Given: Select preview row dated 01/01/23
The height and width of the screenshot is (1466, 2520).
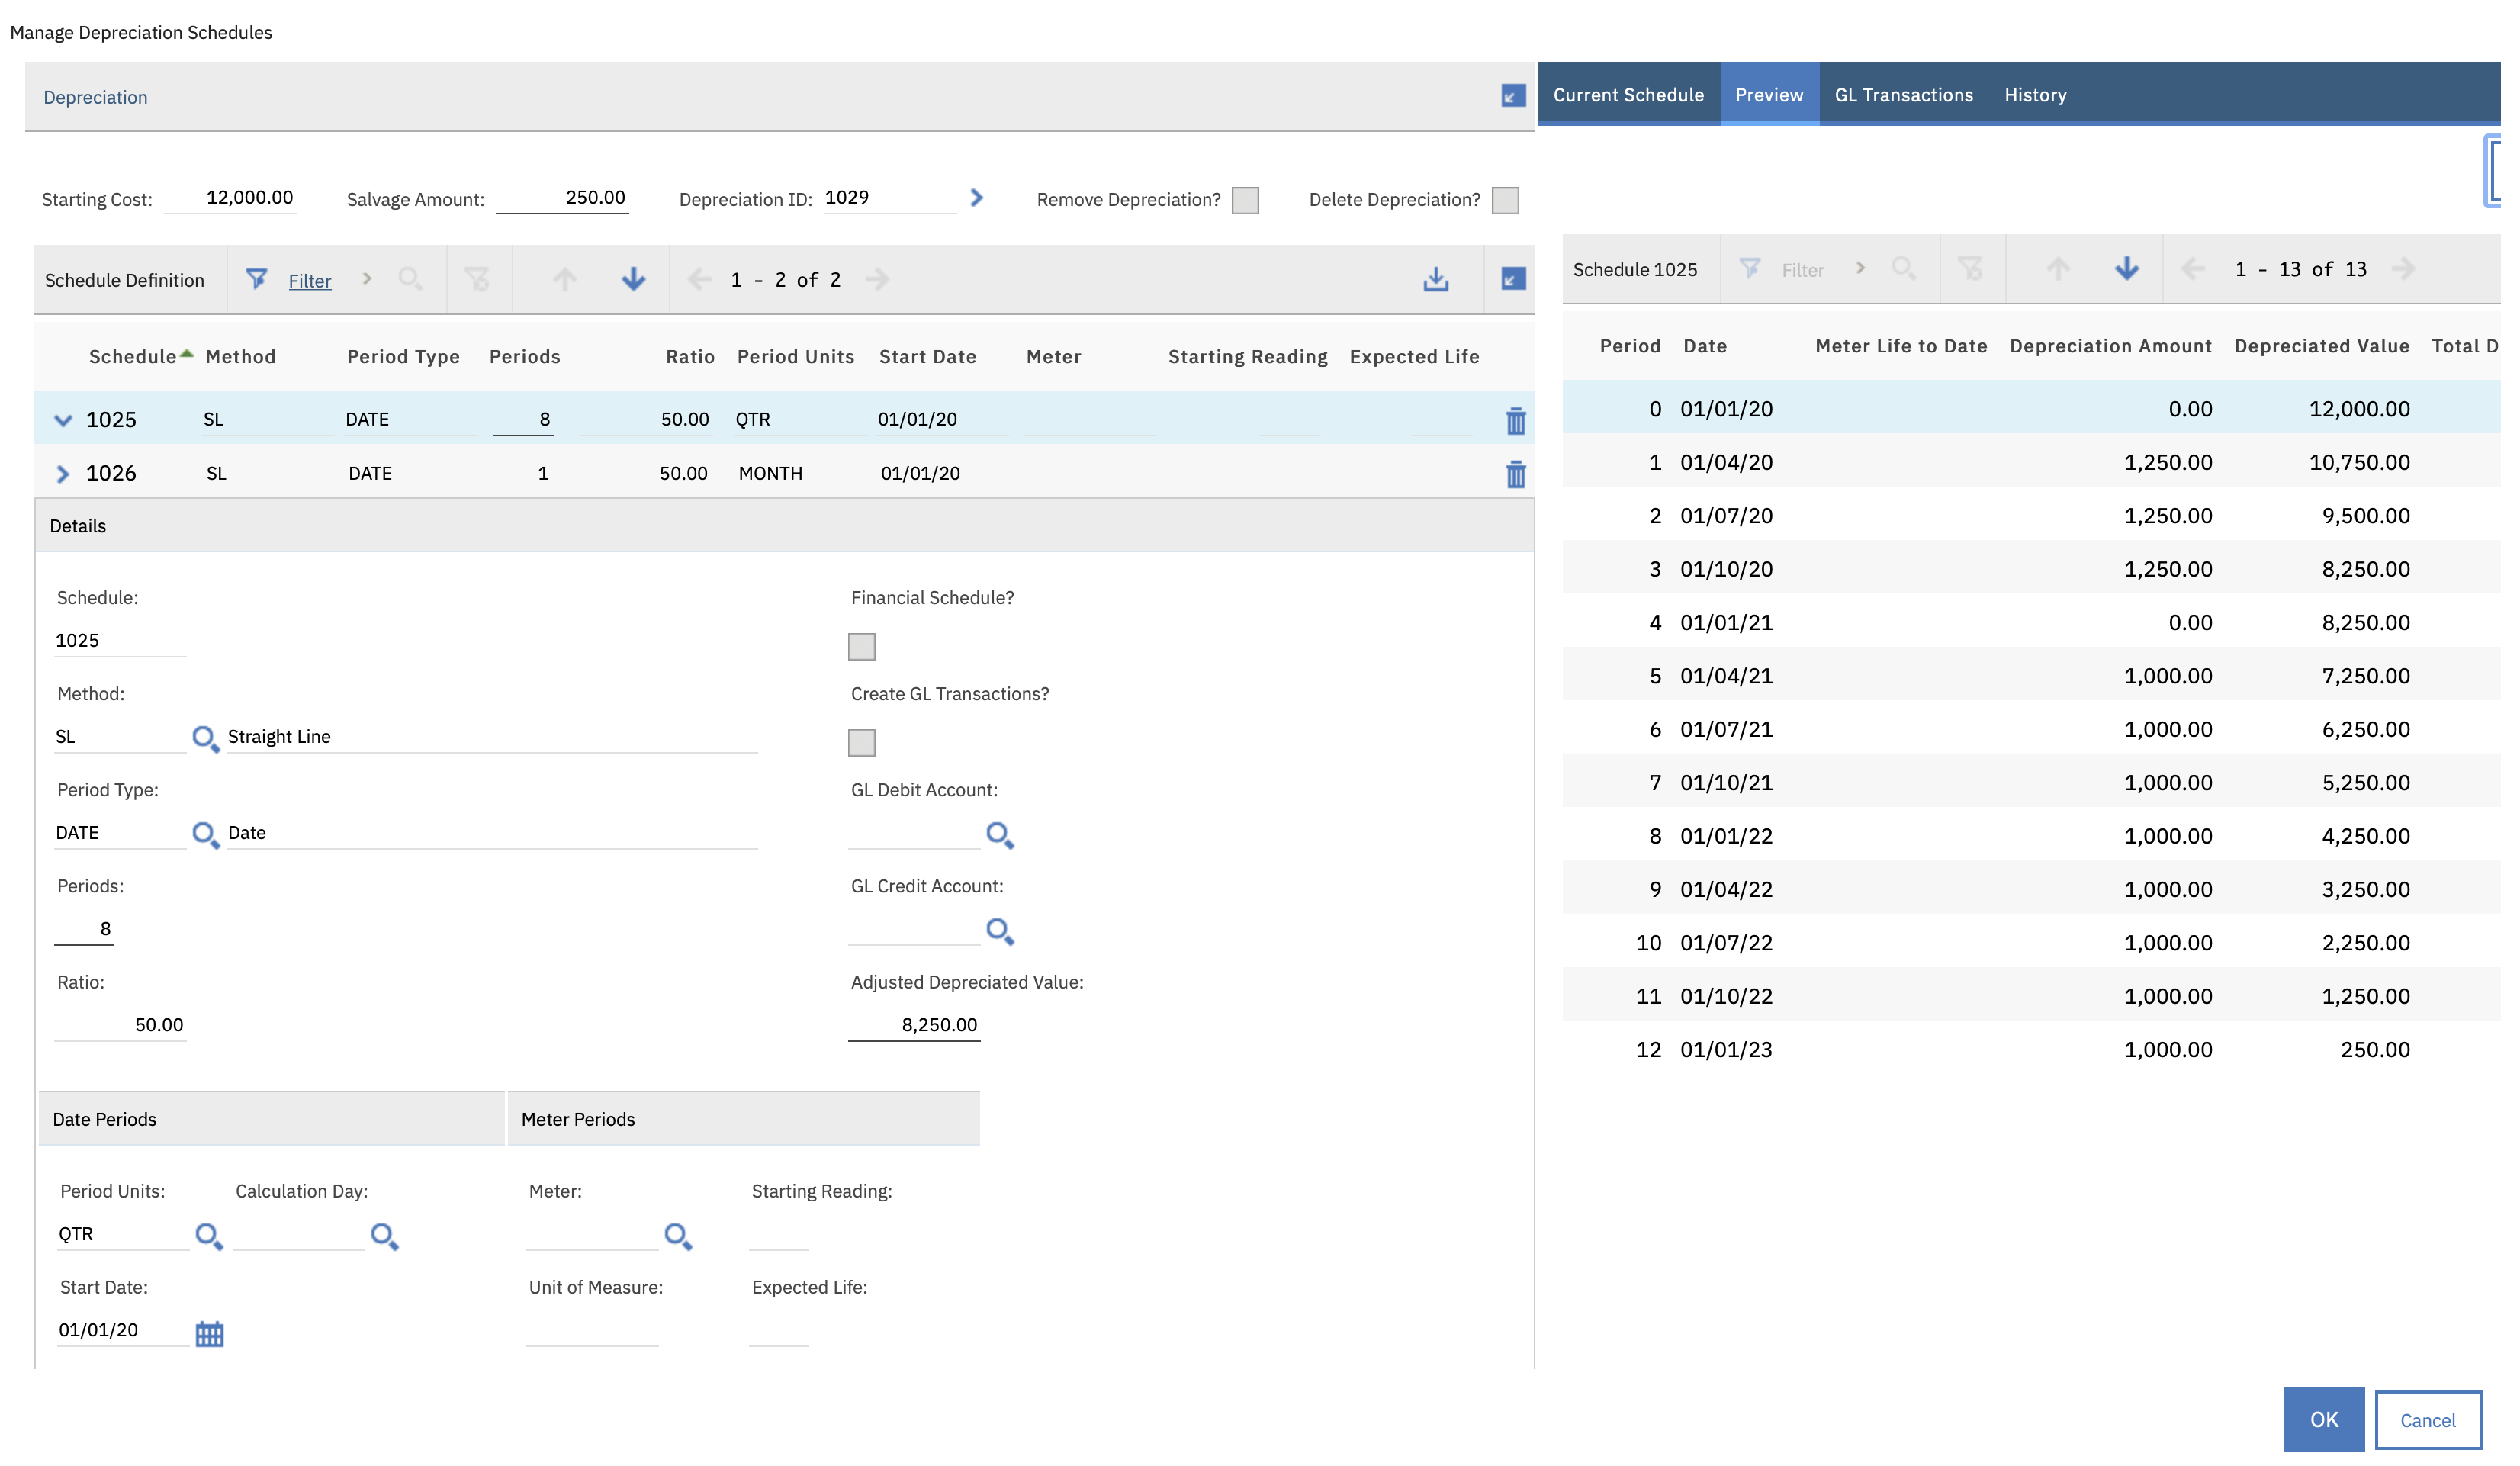Looking at the screenshot, I should pos(2030,1049).
